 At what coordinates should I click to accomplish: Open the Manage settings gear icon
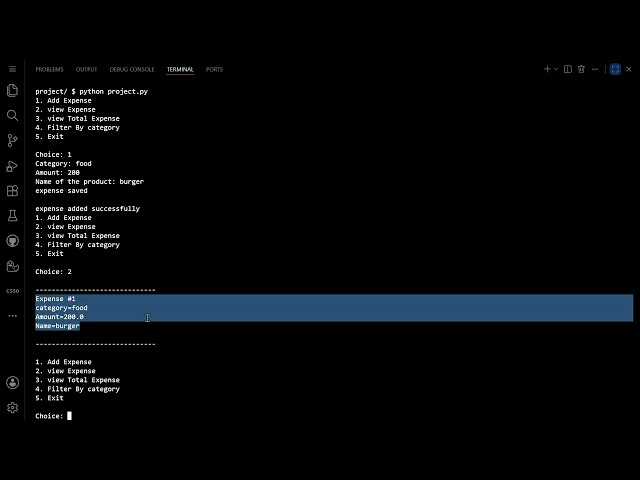coord(12,407)
